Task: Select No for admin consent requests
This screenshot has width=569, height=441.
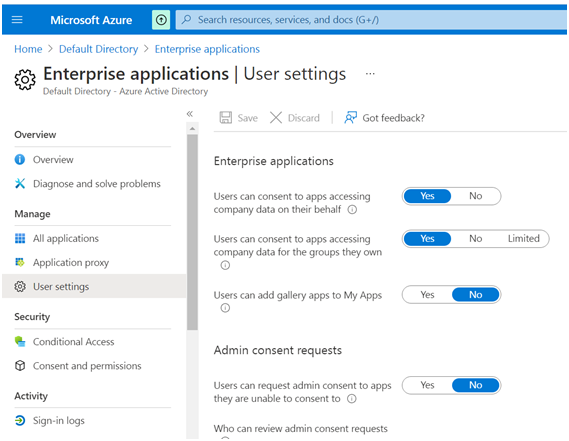Action: coord(475,385)
